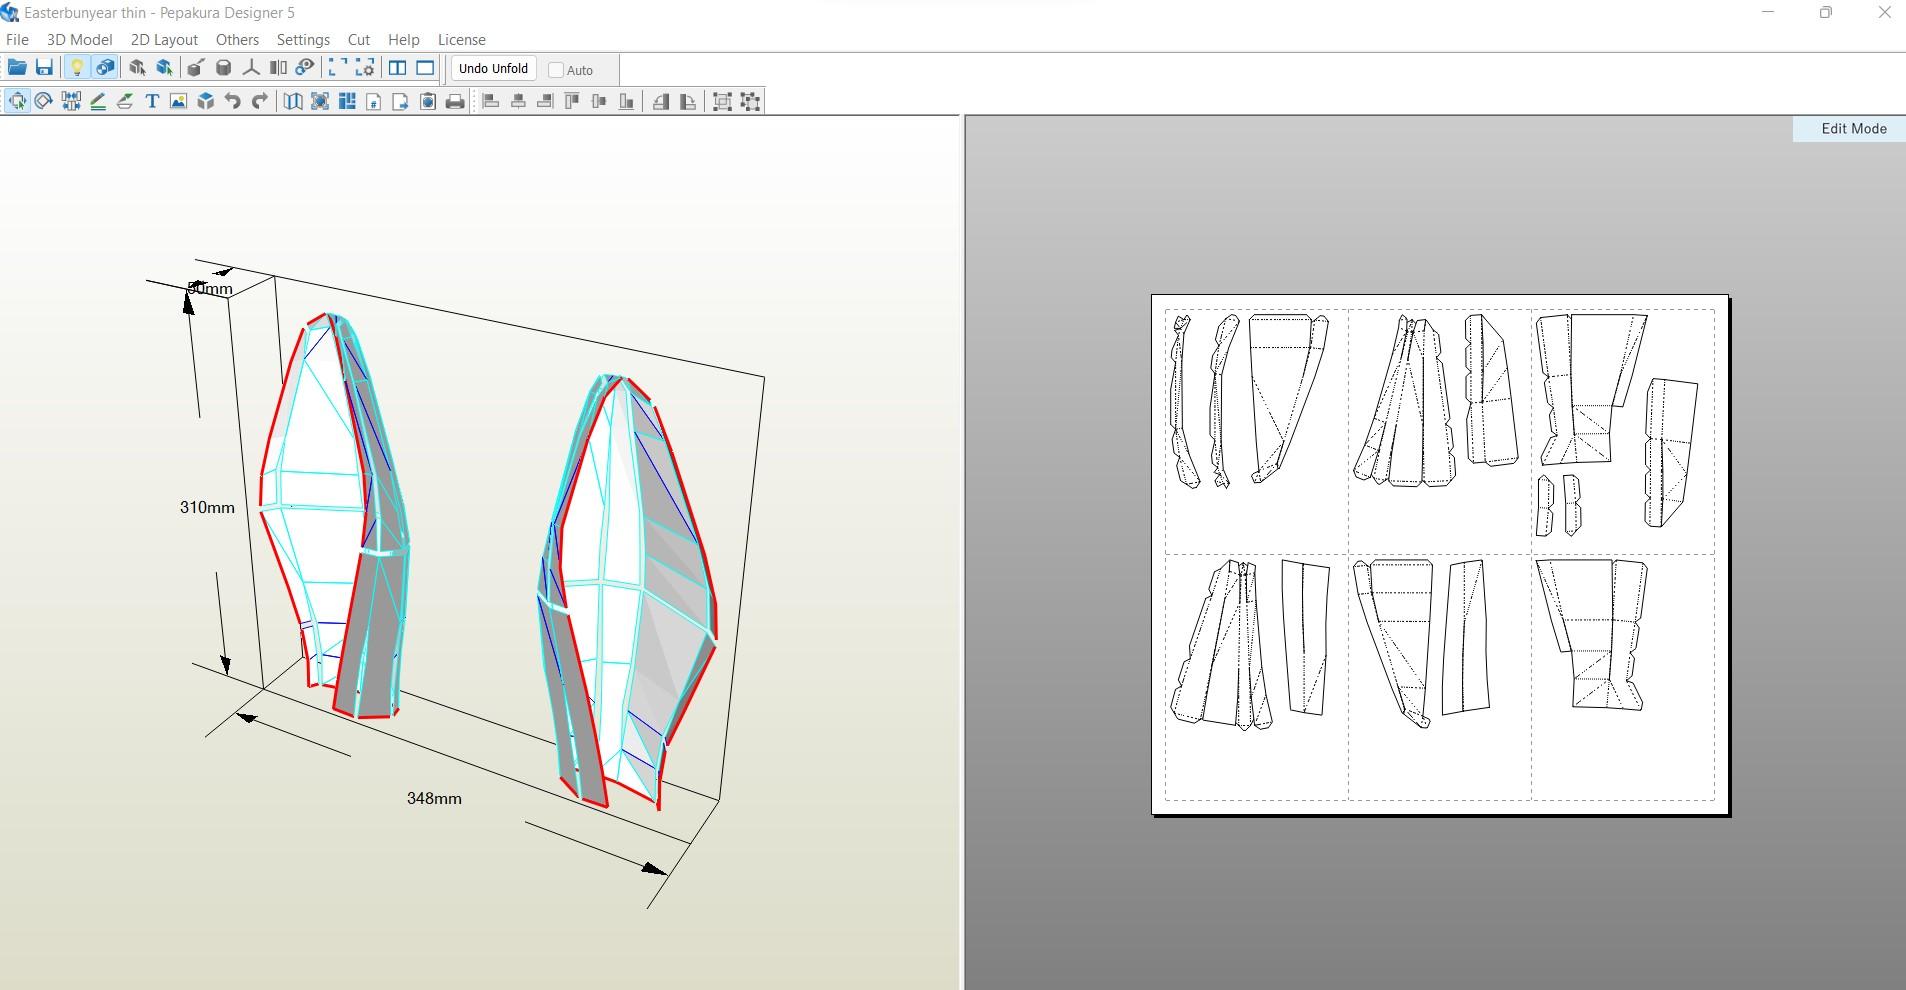Select the text input T tool
1906x990 pixels.
click(152, 101)
